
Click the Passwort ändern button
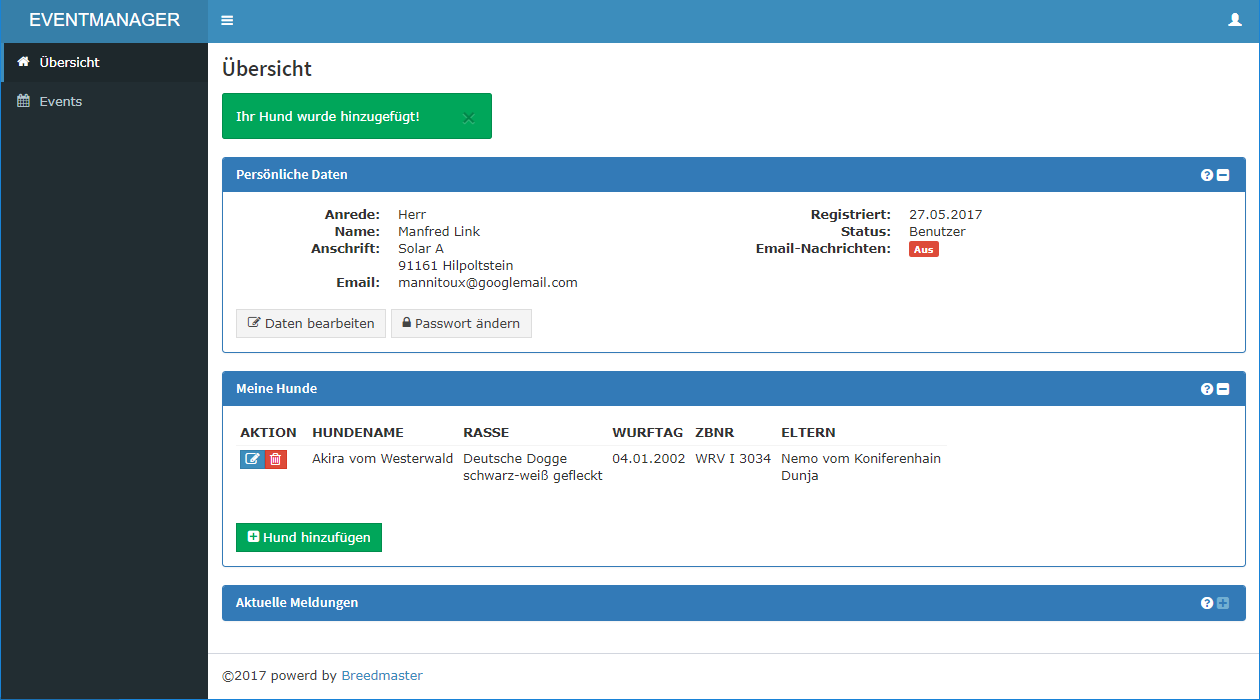click(461, 323)
